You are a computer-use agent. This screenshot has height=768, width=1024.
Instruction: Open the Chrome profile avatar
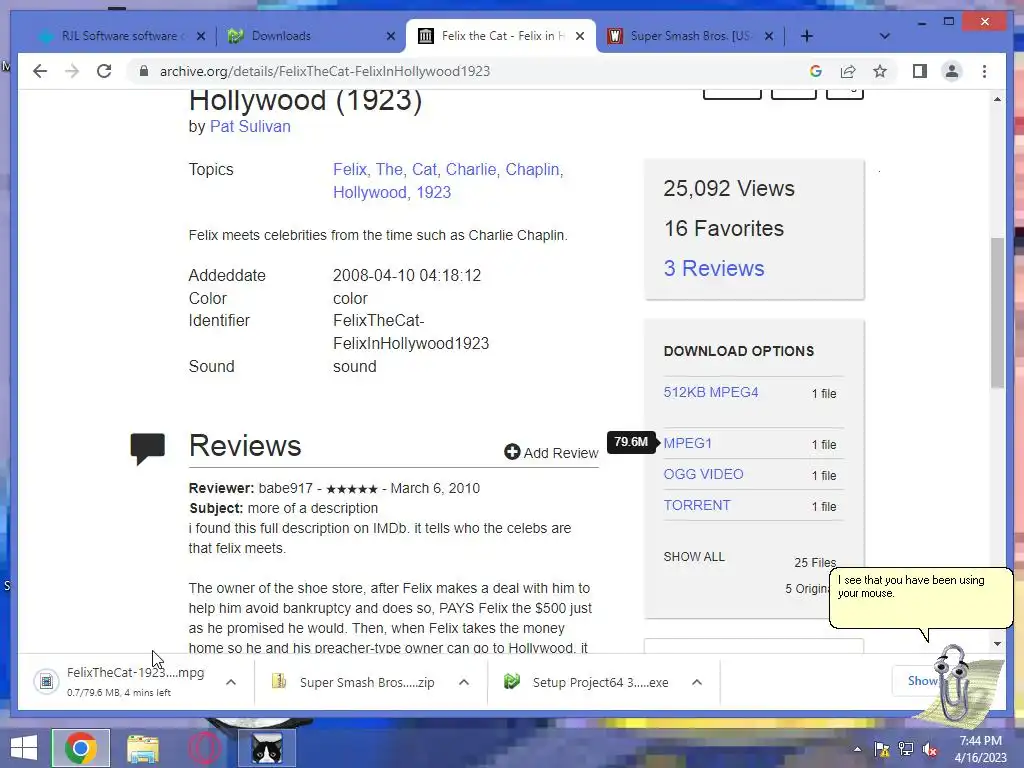[952, 71]
